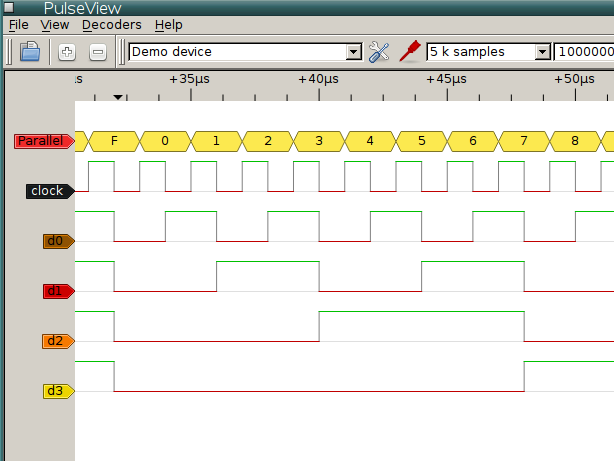
Task: Open the Decoders menu
Action: point(112,25)
